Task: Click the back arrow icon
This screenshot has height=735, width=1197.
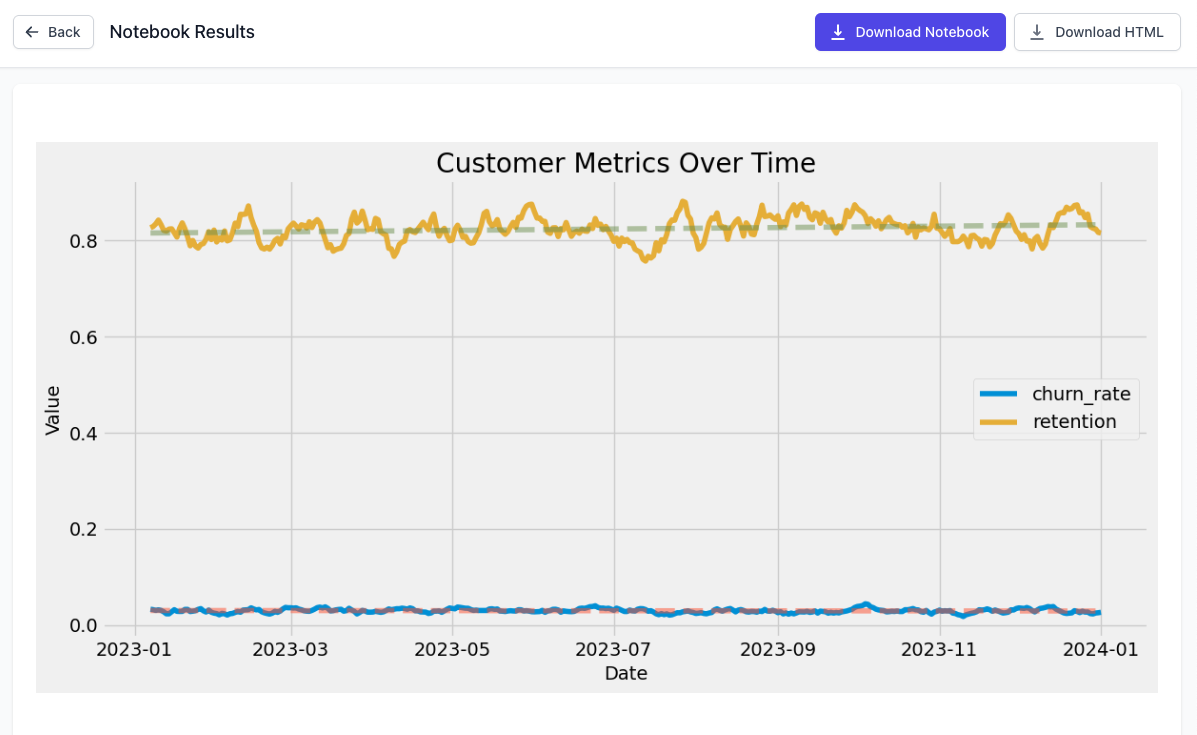Action: [32, 31]
